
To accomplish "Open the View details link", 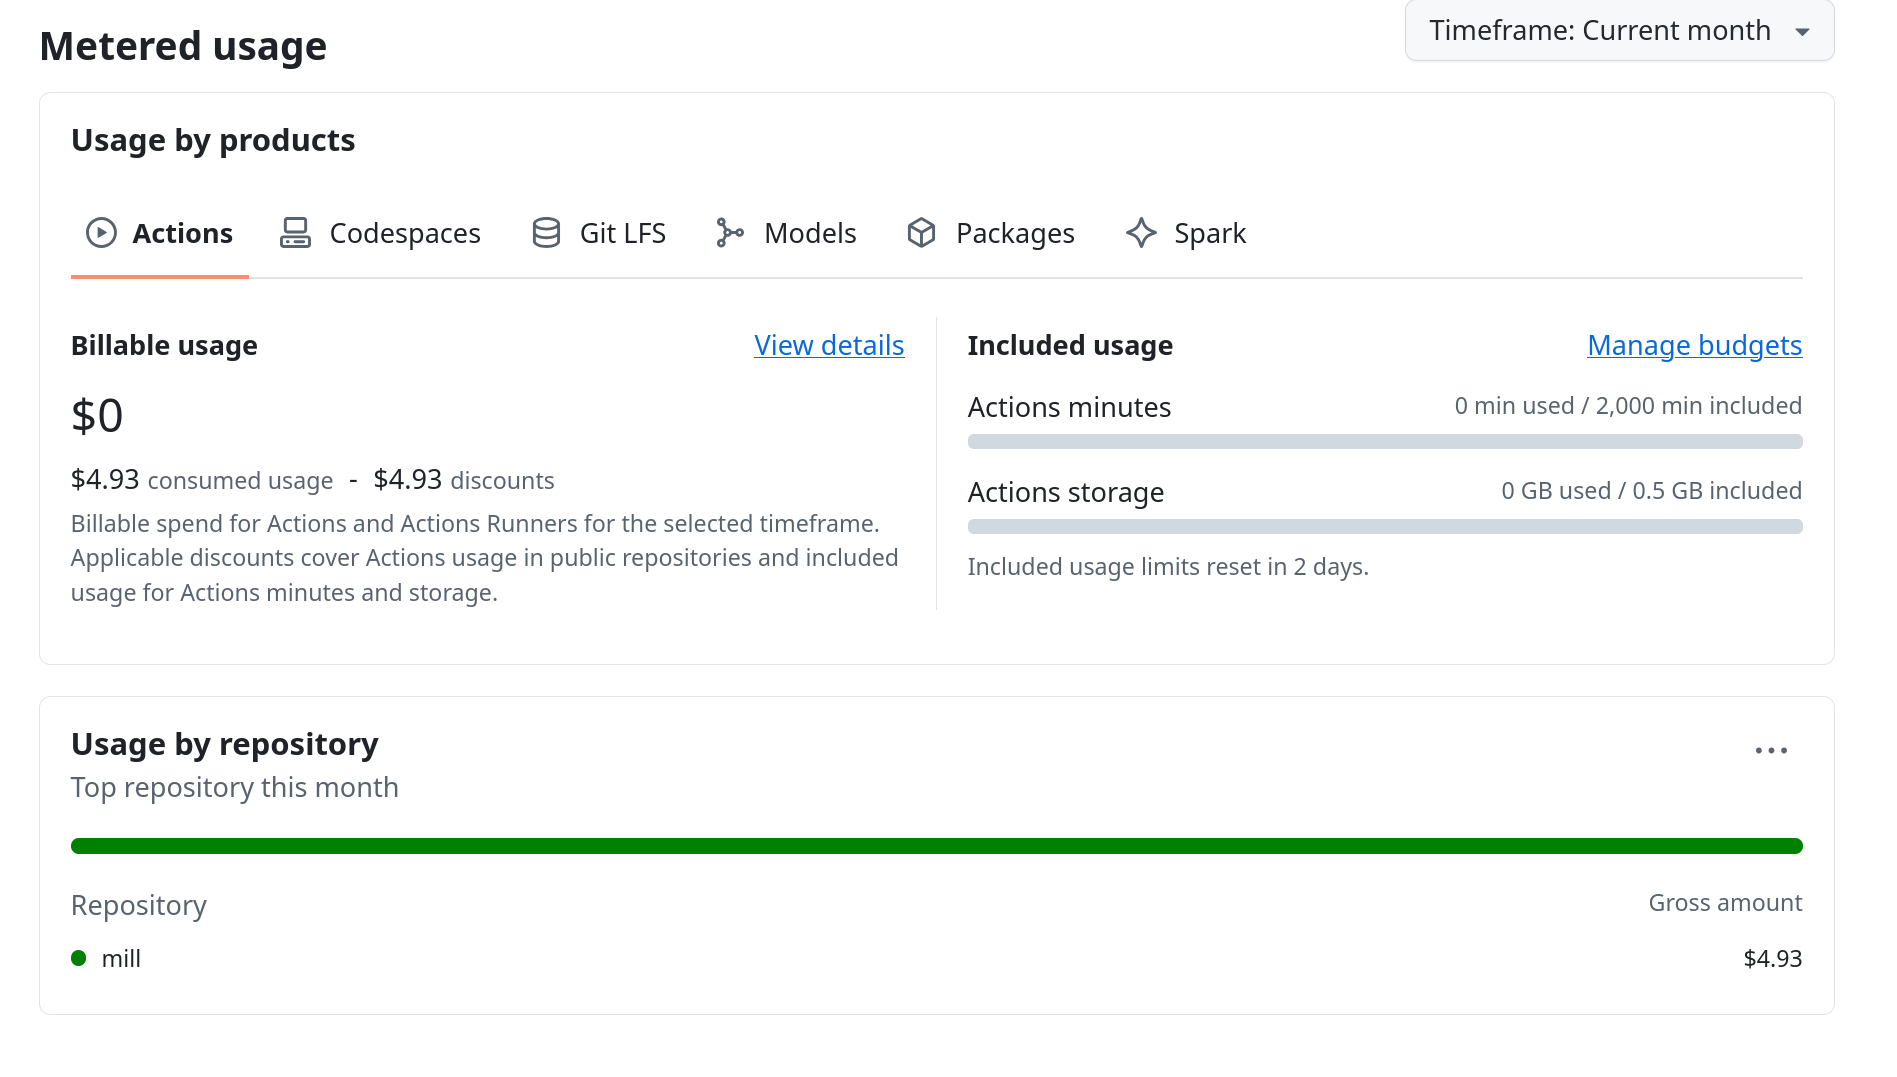I will 828,345.
